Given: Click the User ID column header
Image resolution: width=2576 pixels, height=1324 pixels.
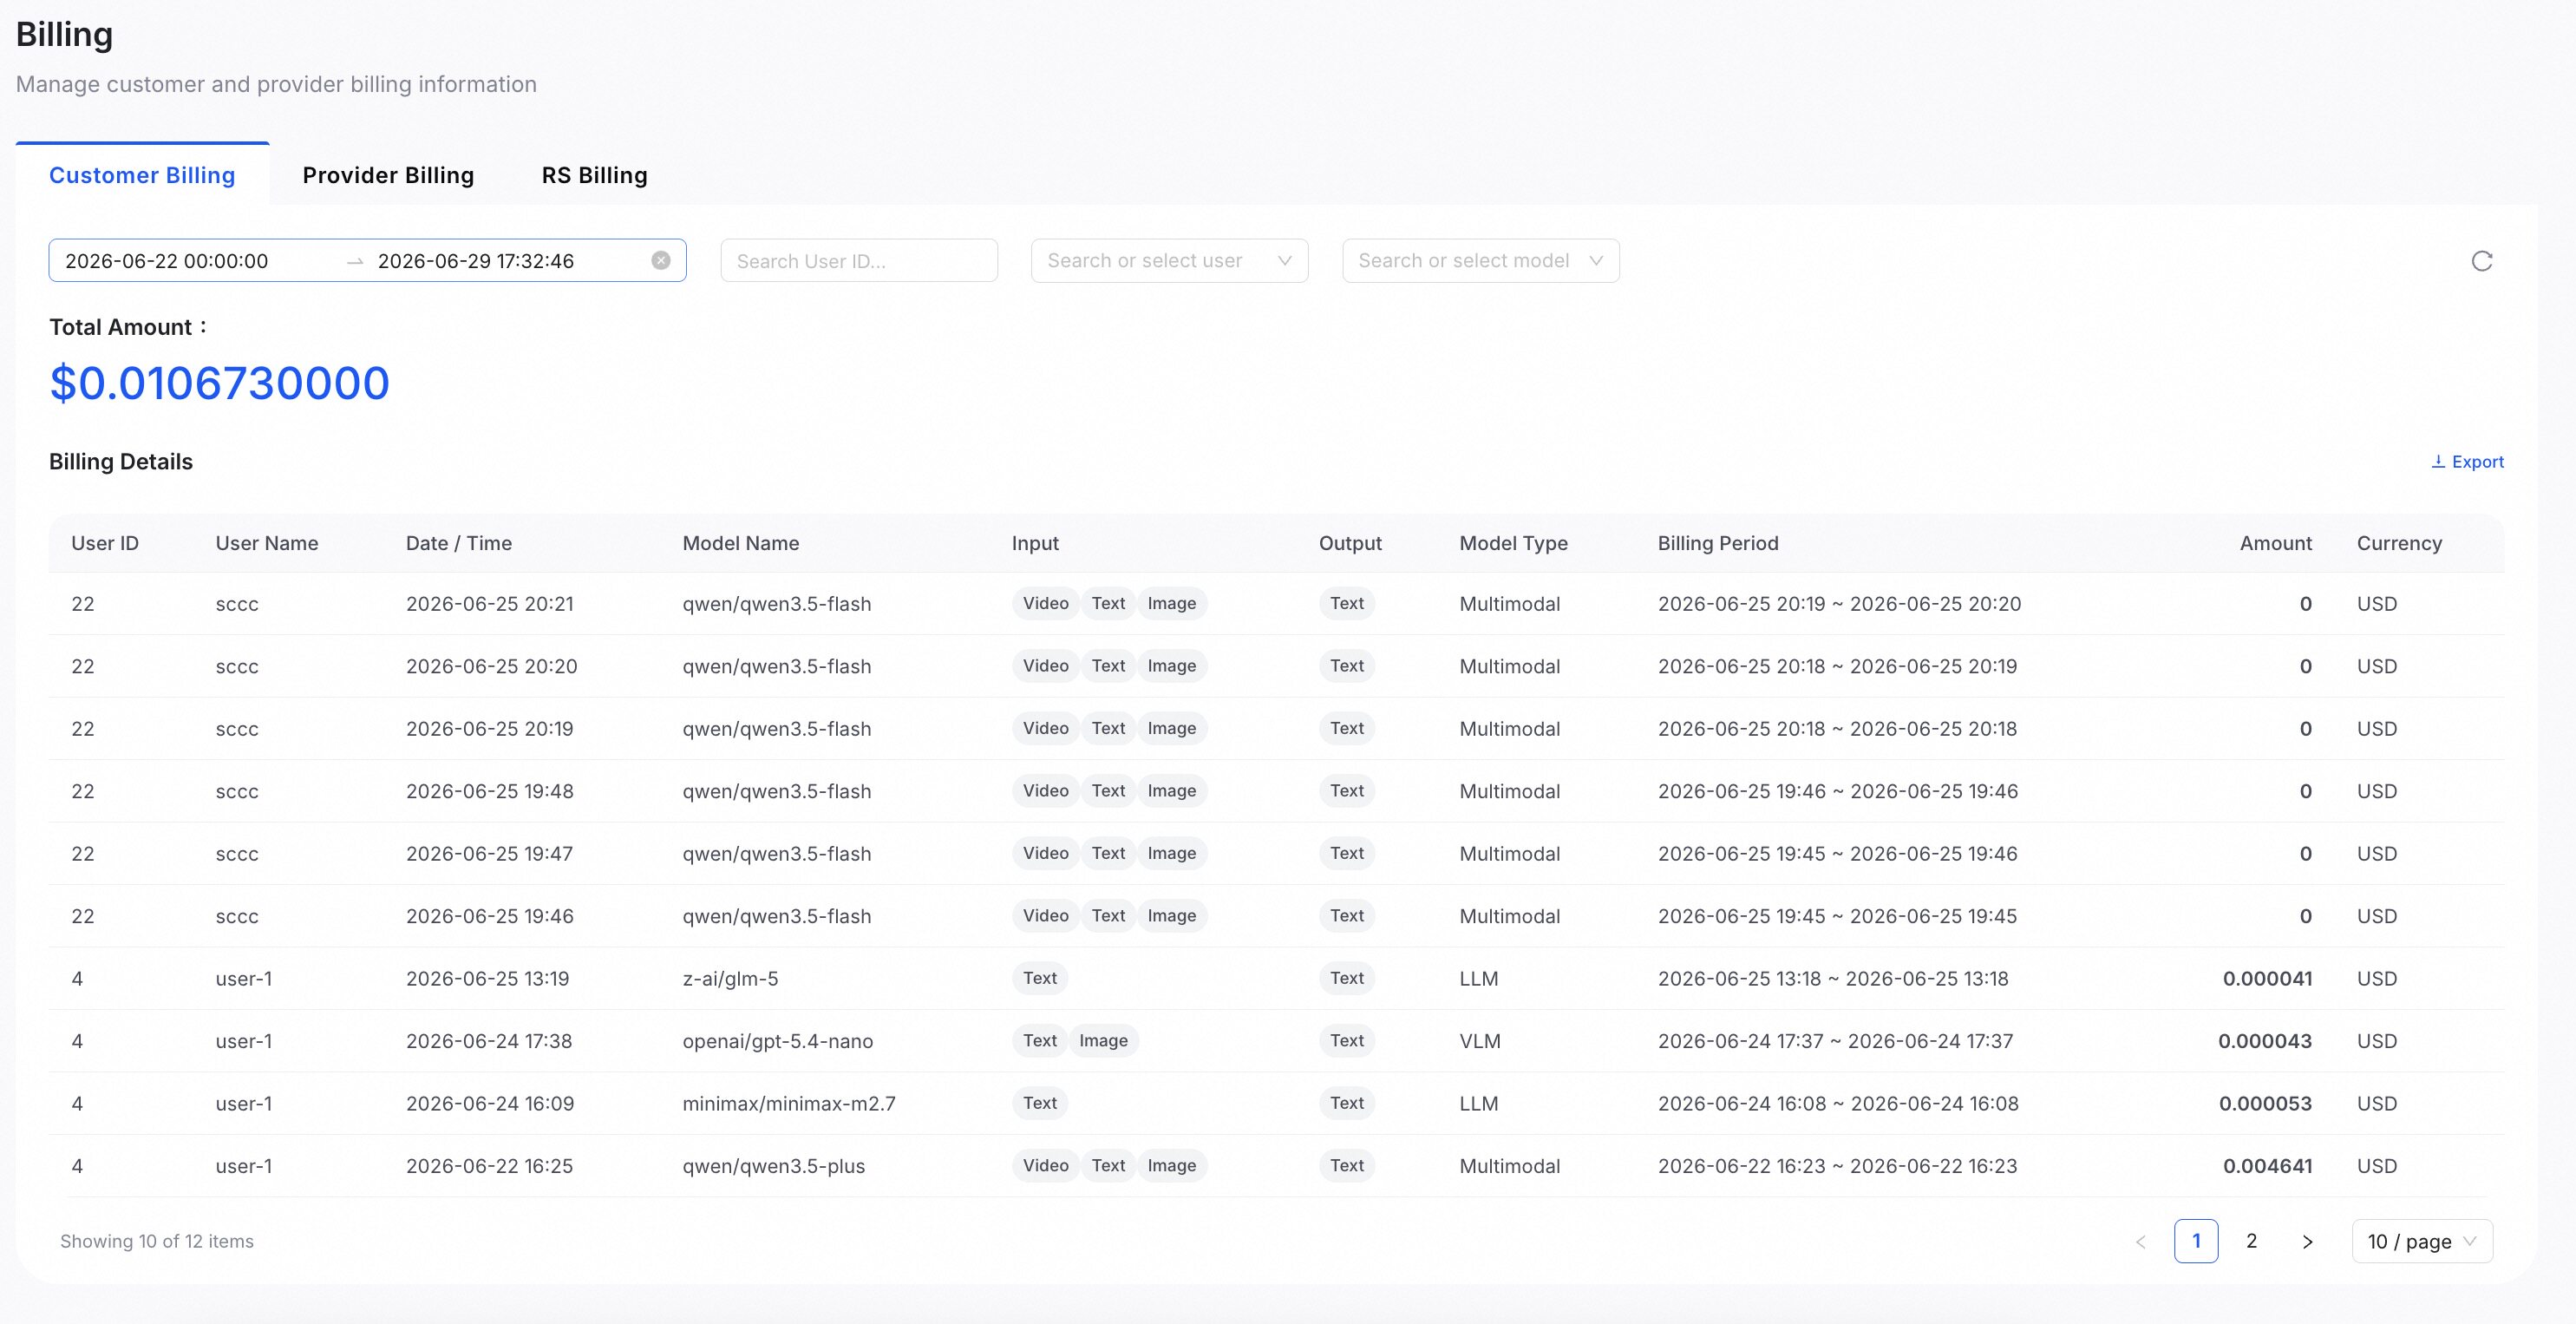Looking at the screenshot, I should point(105,543).
